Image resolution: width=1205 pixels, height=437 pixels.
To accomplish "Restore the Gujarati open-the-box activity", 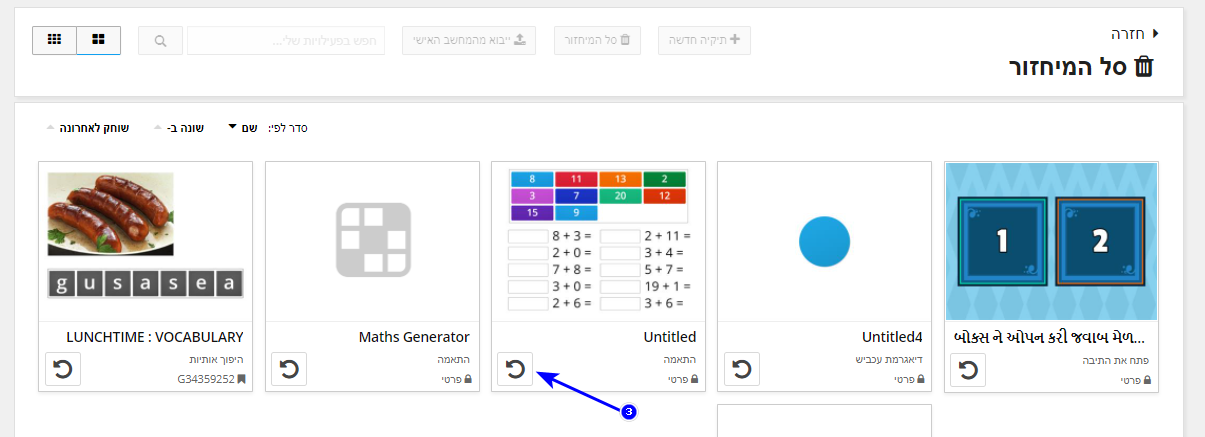I will pos(968,370).
